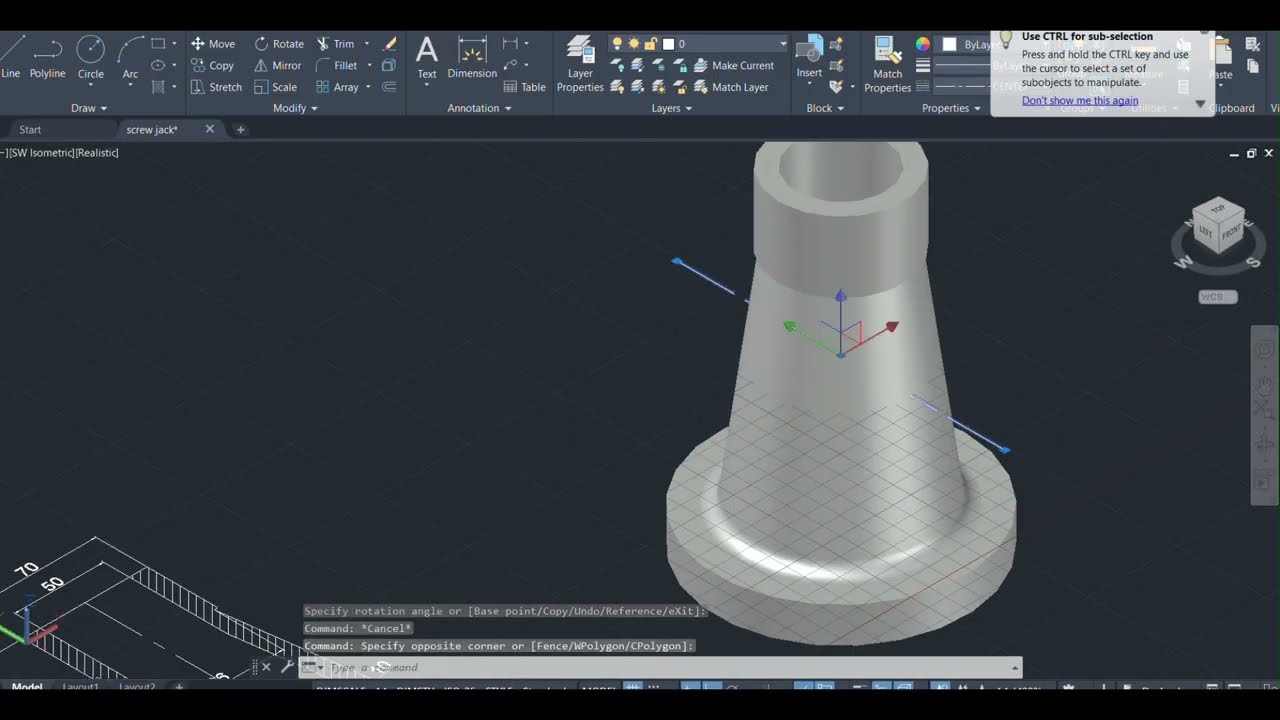
Task: Select the Circle tool
Action: coord(91,57)
